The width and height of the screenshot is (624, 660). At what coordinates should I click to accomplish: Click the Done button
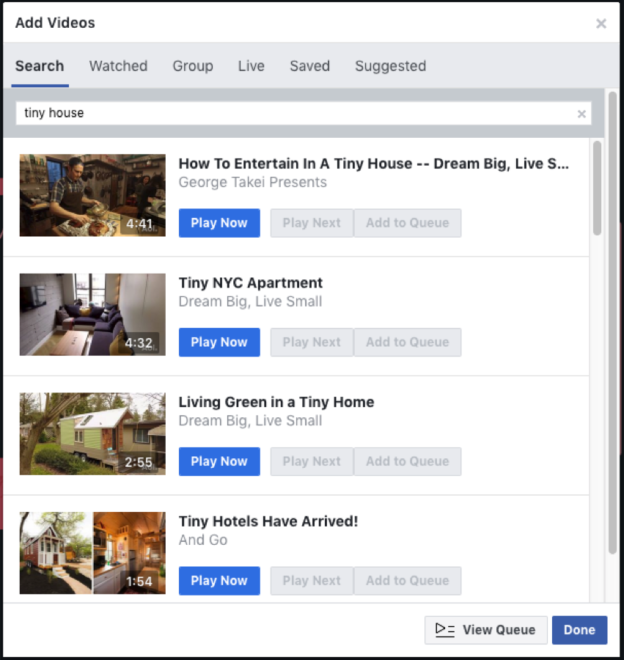pyautogui.click(x=579, y=630)
